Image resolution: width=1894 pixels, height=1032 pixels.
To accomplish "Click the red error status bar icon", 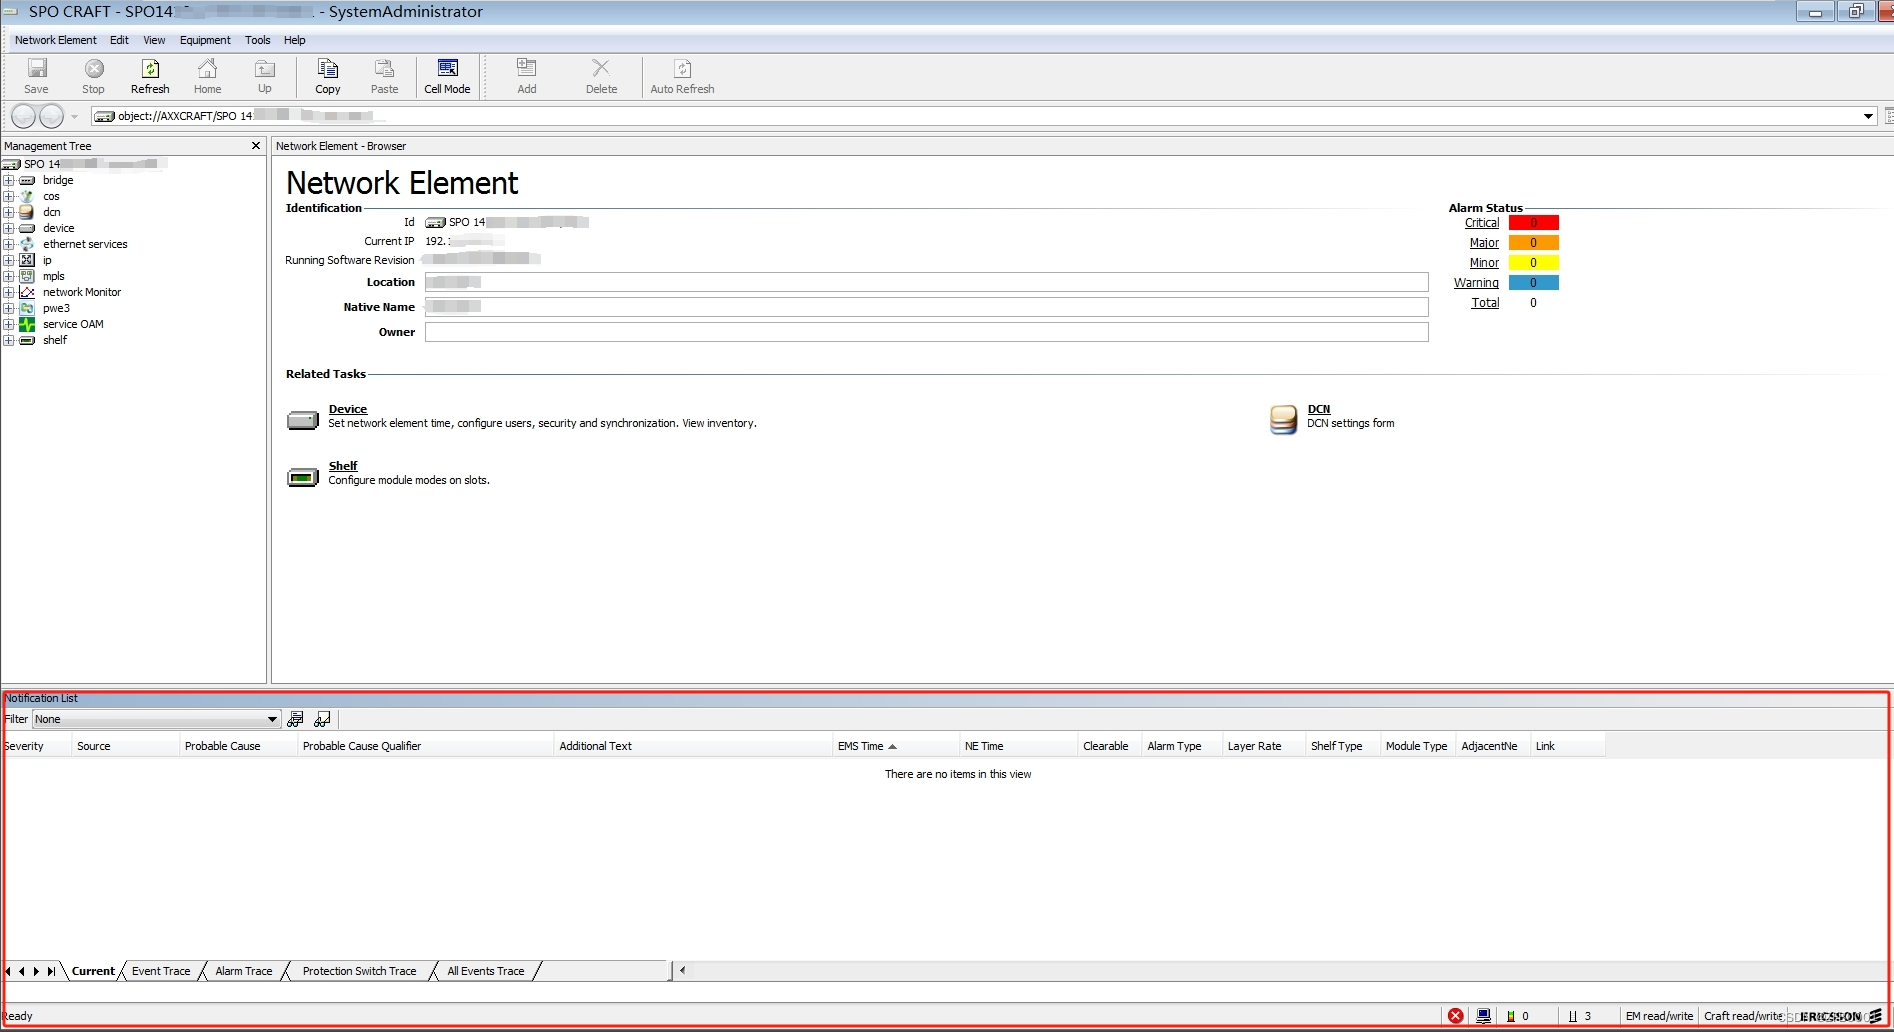I will pyautogui.click(x=1456, y=1016).
